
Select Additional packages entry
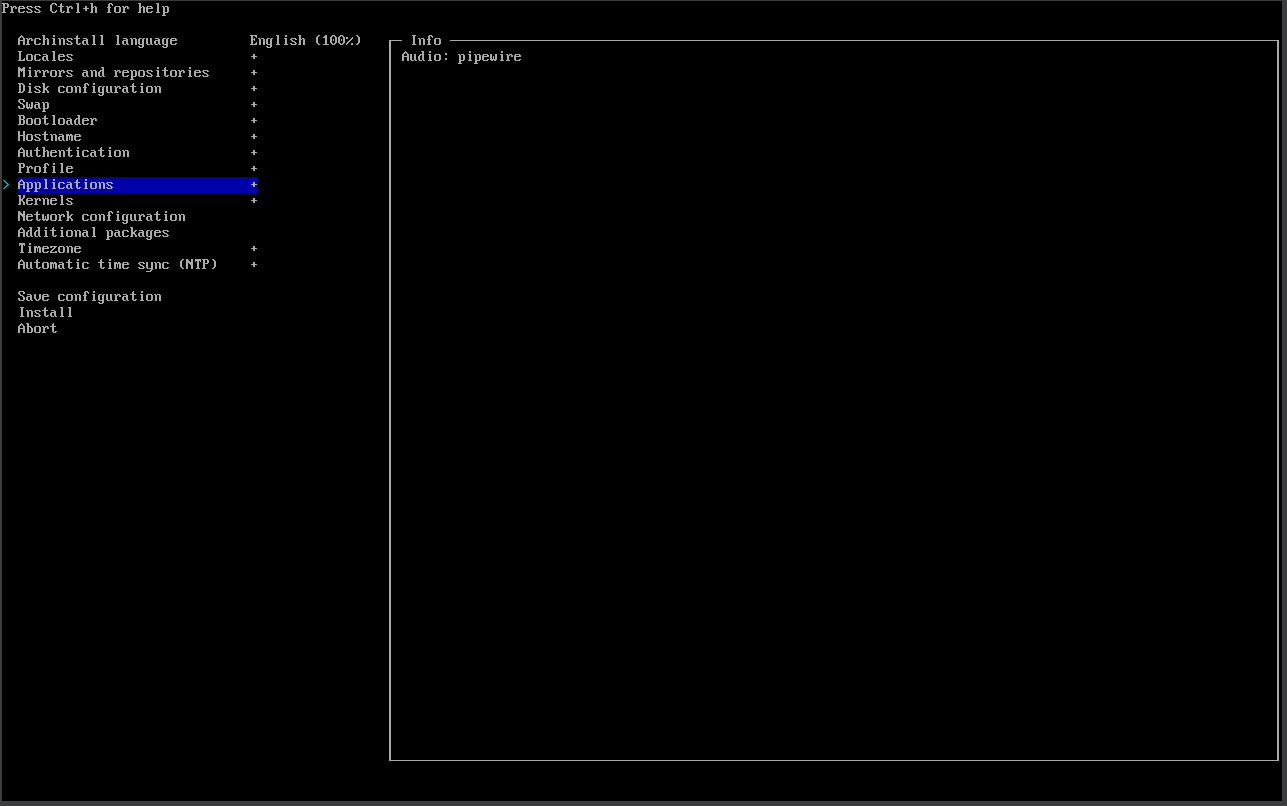pos(93,233)
